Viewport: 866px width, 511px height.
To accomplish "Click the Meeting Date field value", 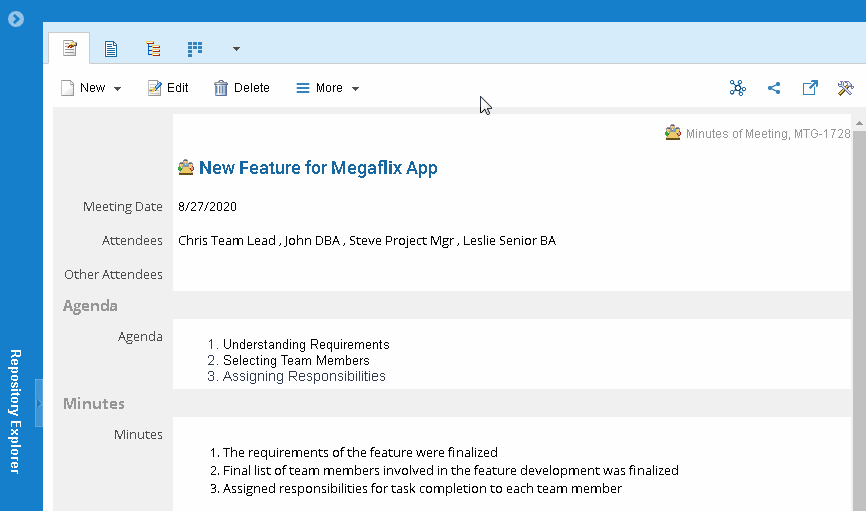I will click(x=207, y=207).
